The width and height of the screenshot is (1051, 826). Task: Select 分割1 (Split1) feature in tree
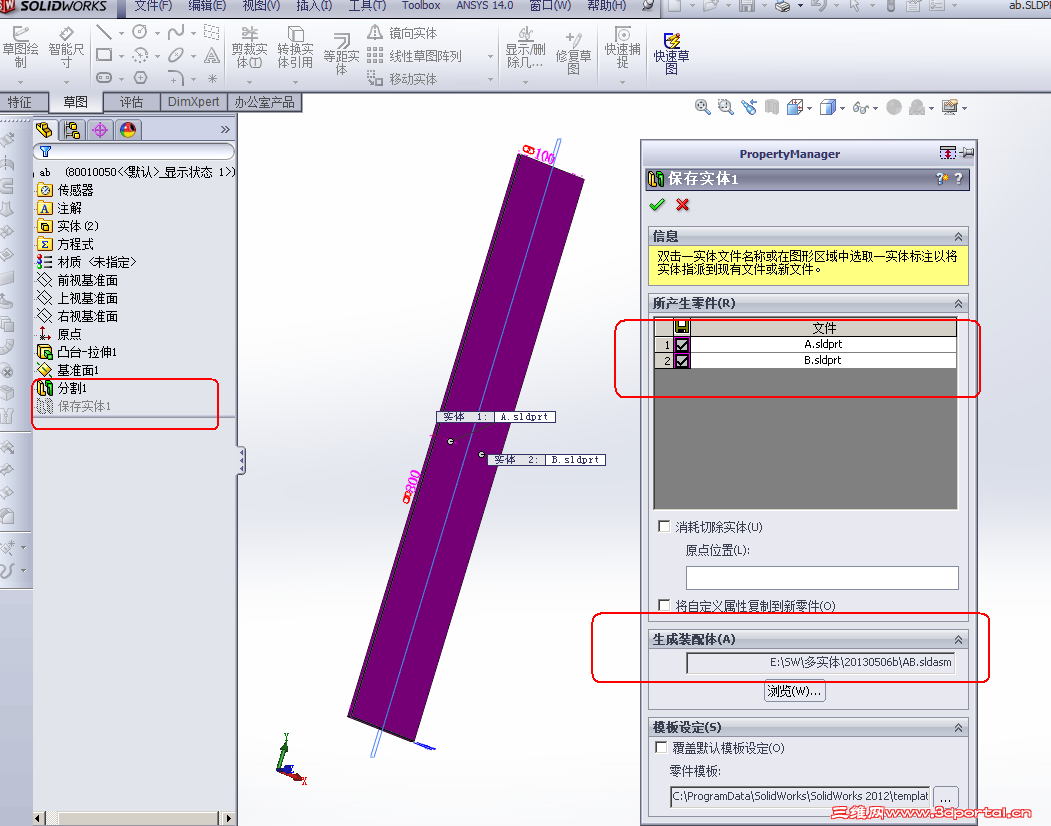[72, 388]
